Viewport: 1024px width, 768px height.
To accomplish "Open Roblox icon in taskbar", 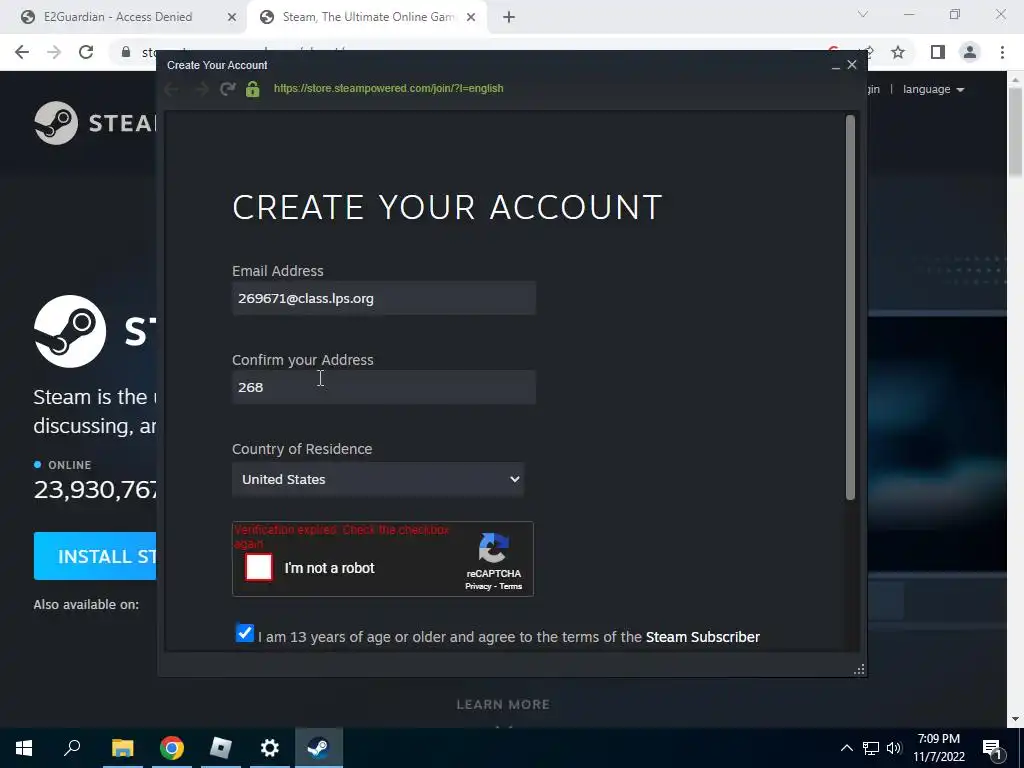I will tap(221, 748).
